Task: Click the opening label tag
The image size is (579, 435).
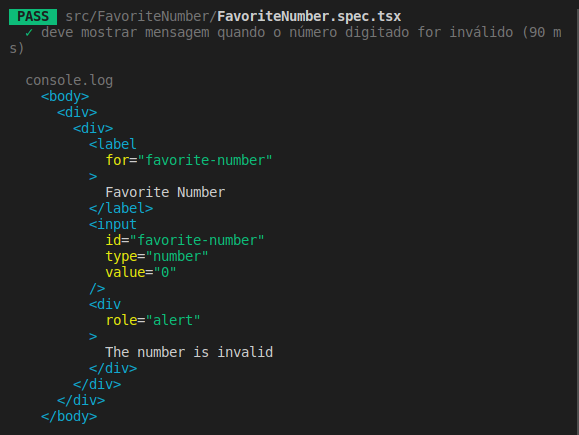Action: (x=113, y=144)
